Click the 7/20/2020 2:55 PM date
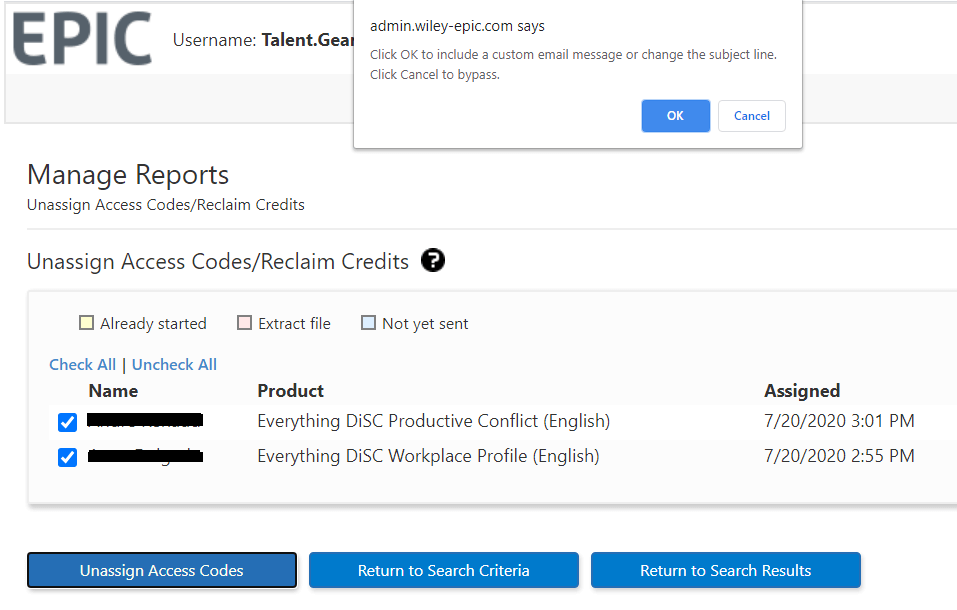Screen dimensions: 957x610 tap(839, 456)
